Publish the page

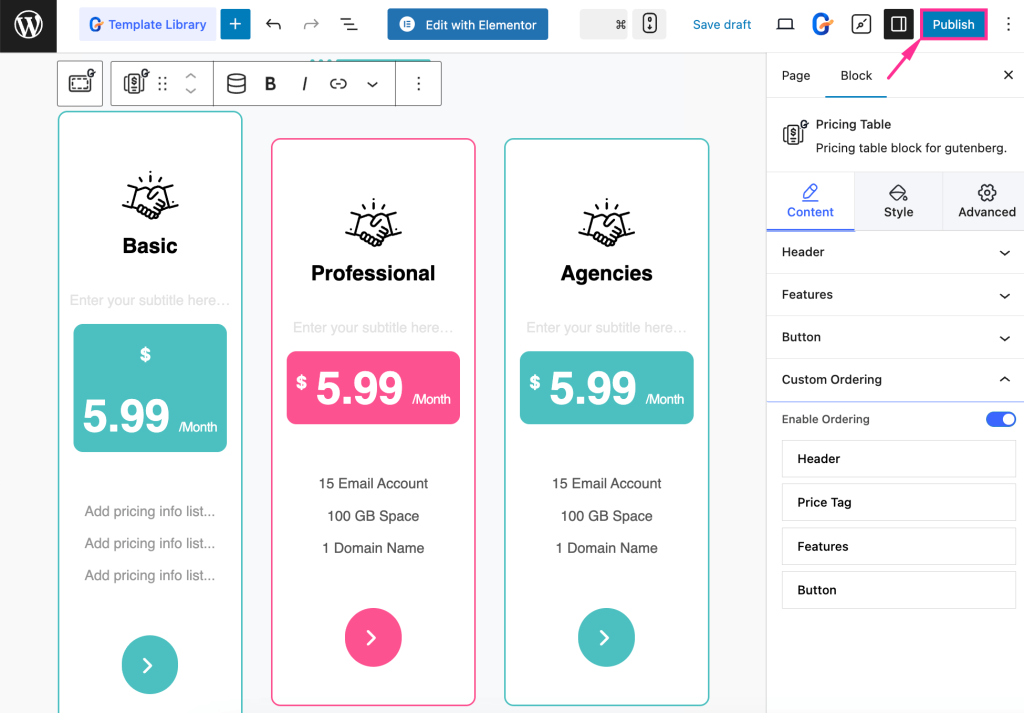tap(953, 25)
